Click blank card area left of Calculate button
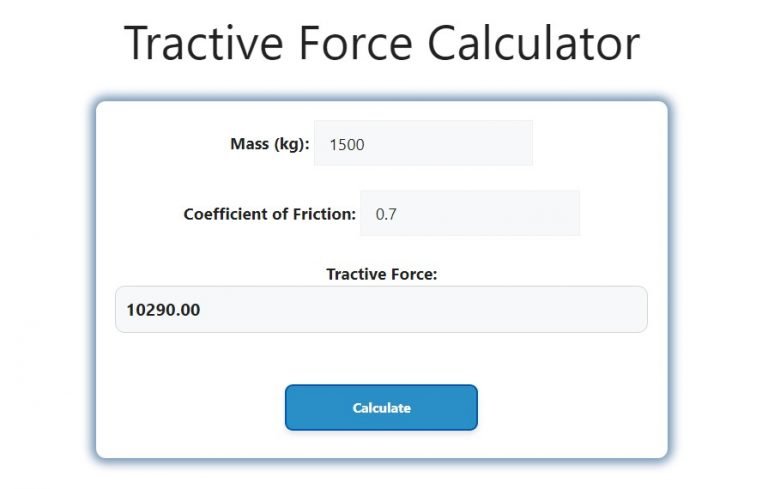The image size is (768, 489). (x=190, y=408)
